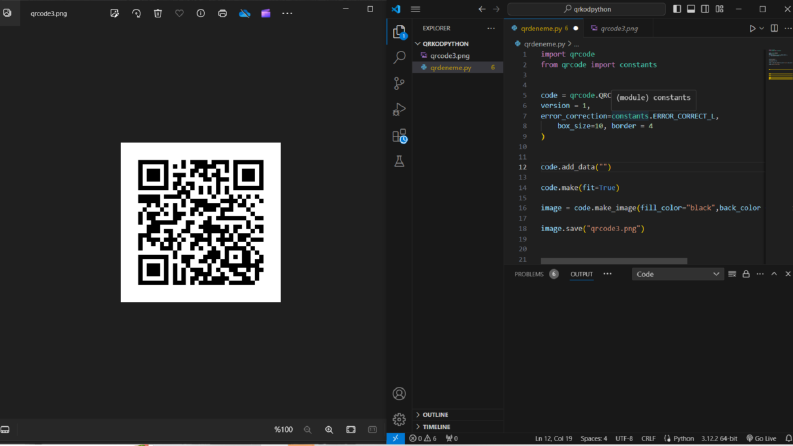Open the VS Code hamburger menu

point(415,9)
